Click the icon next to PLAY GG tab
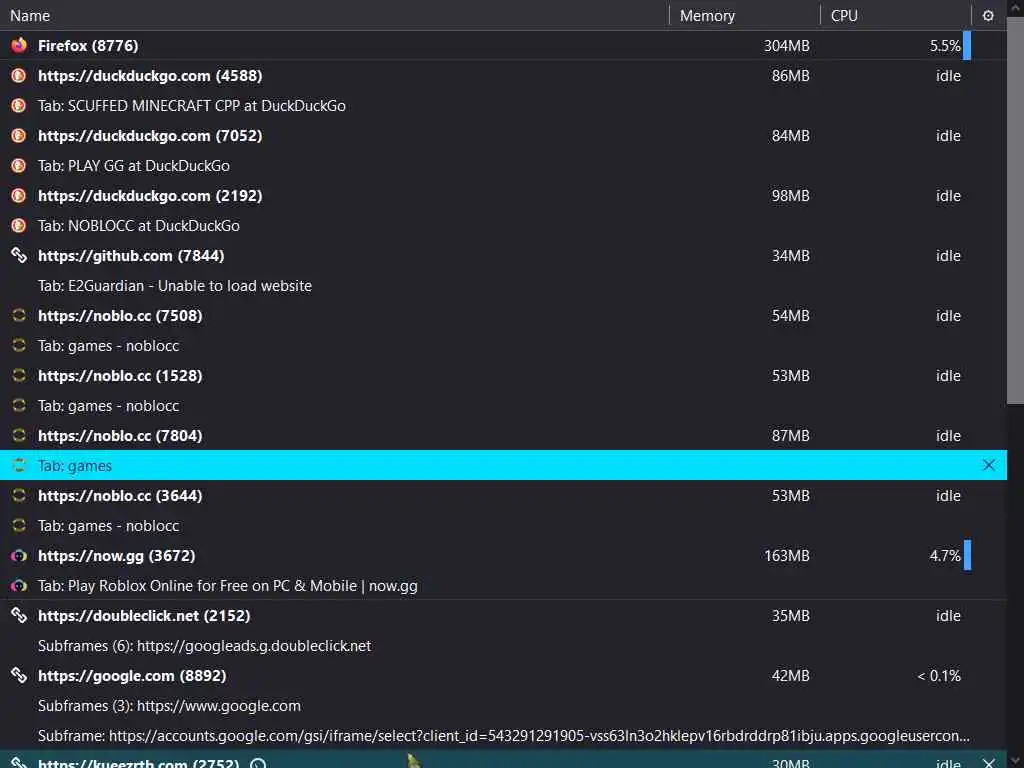Screen dimensions: 1024x768 click(19, 165)
